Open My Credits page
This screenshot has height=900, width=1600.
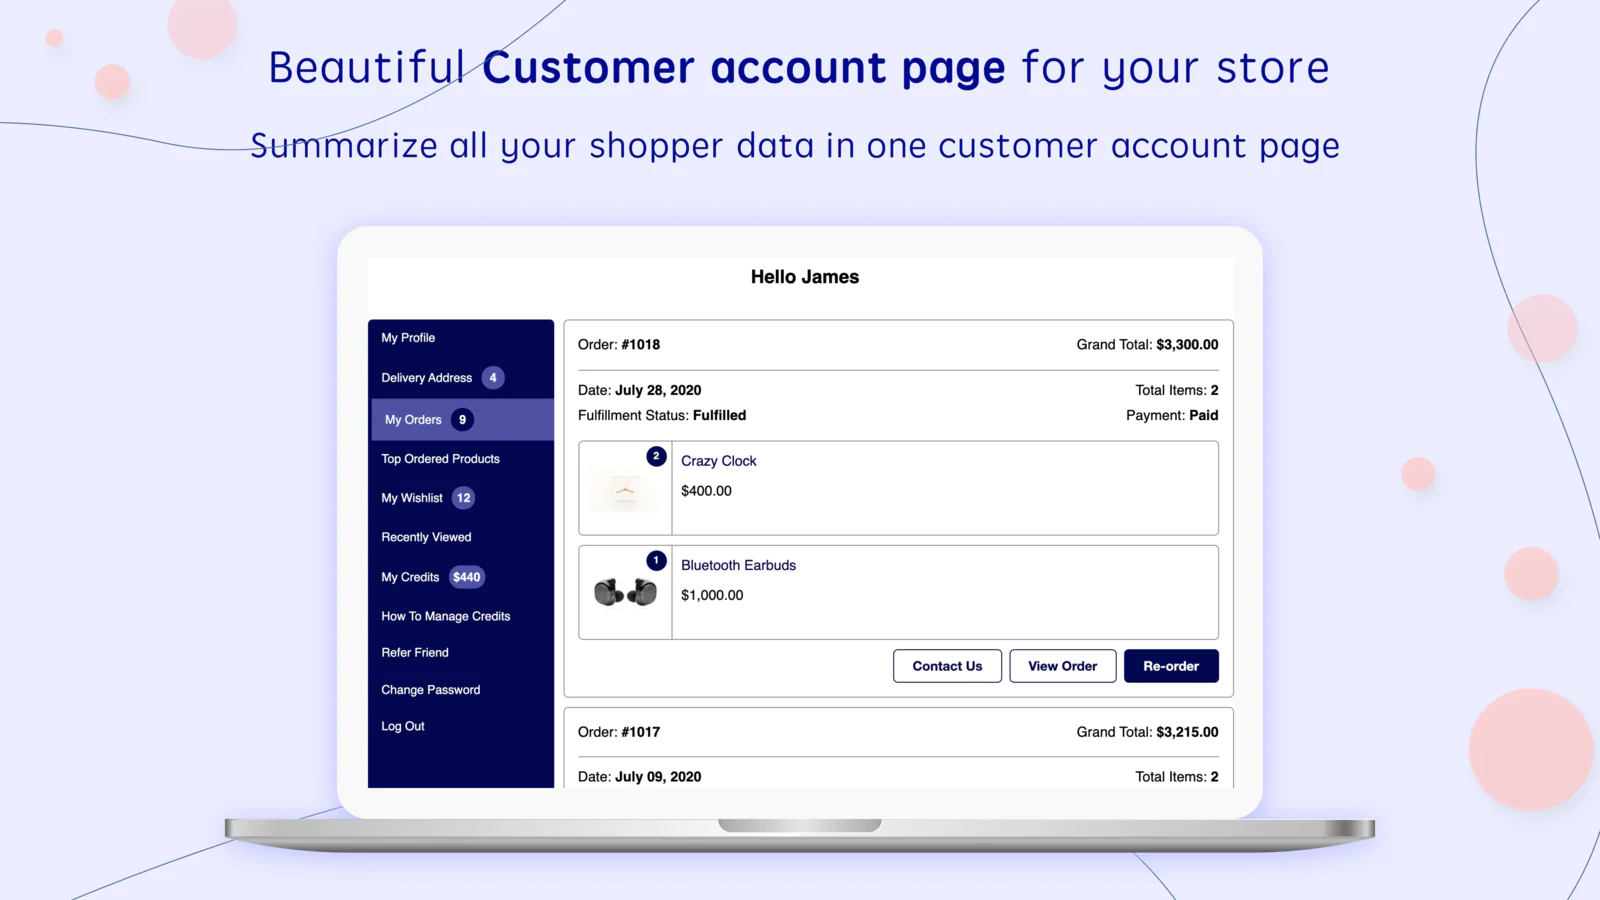click(x=410, y=577)
